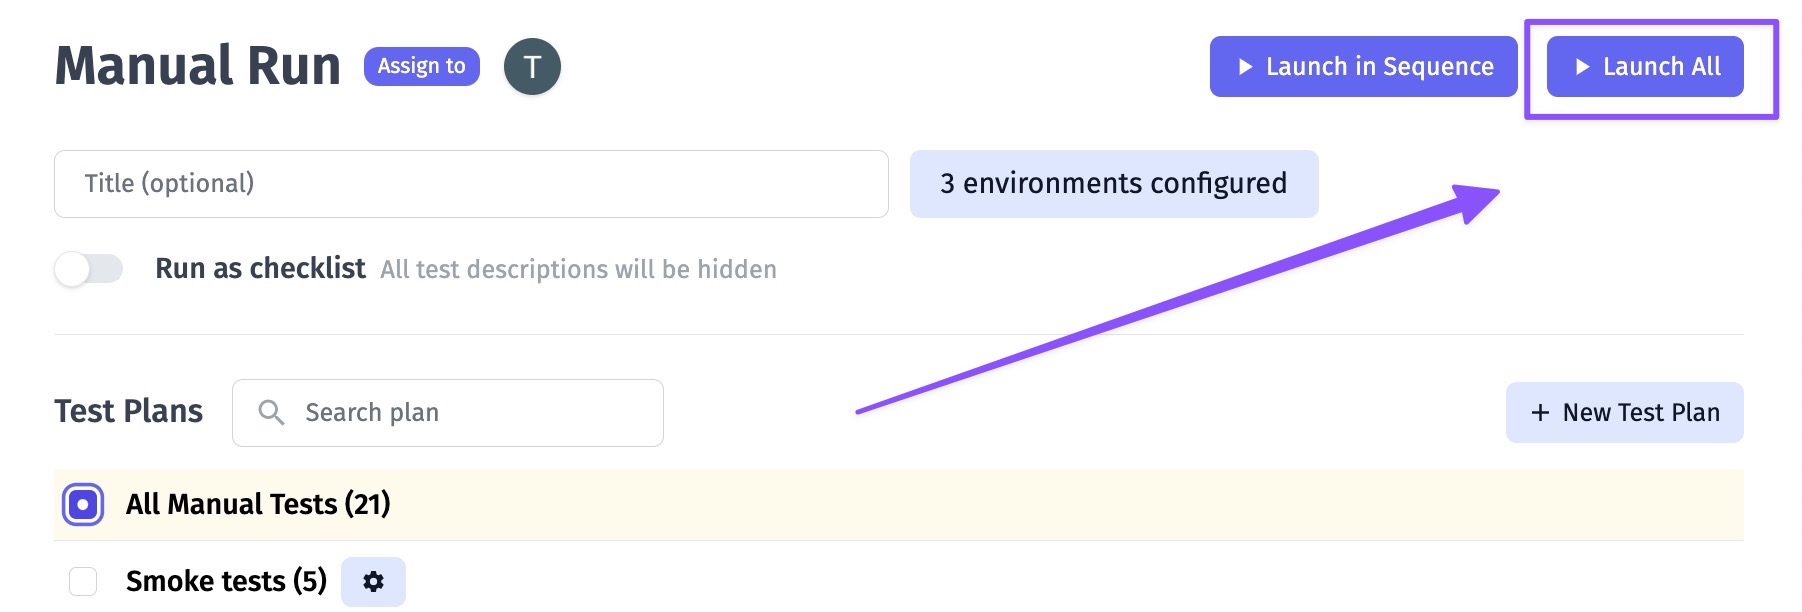Focus the Title (optional) text field
This screenshot has width=1802, height=612.
point(471,184)
